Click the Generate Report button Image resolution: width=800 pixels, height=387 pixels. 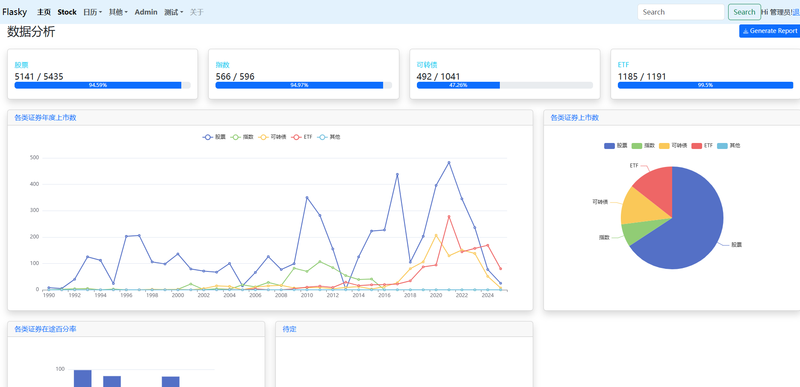click(x=769, y=31)
